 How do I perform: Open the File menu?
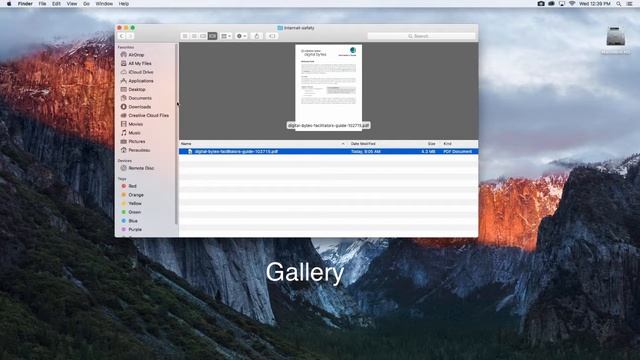(x=42, y=4)
